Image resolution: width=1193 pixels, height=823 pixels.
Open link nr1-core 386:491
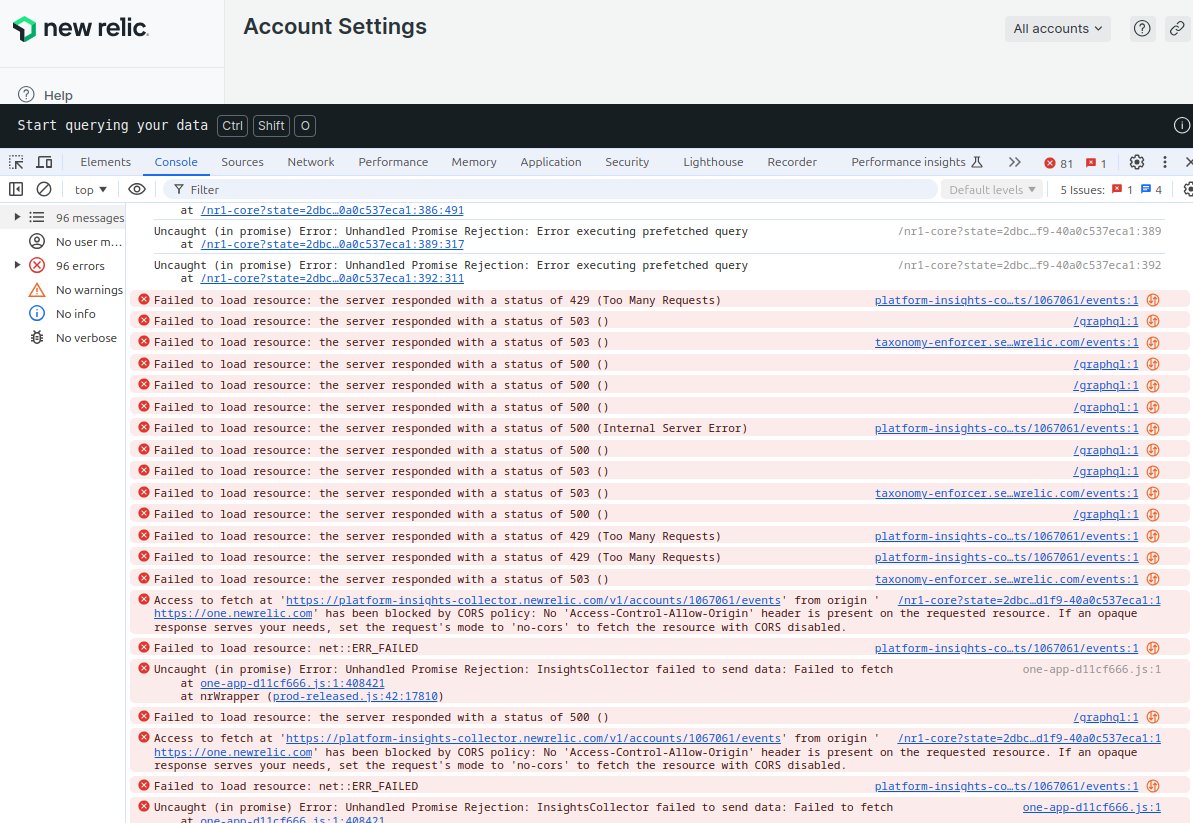[x=332, y=210]
